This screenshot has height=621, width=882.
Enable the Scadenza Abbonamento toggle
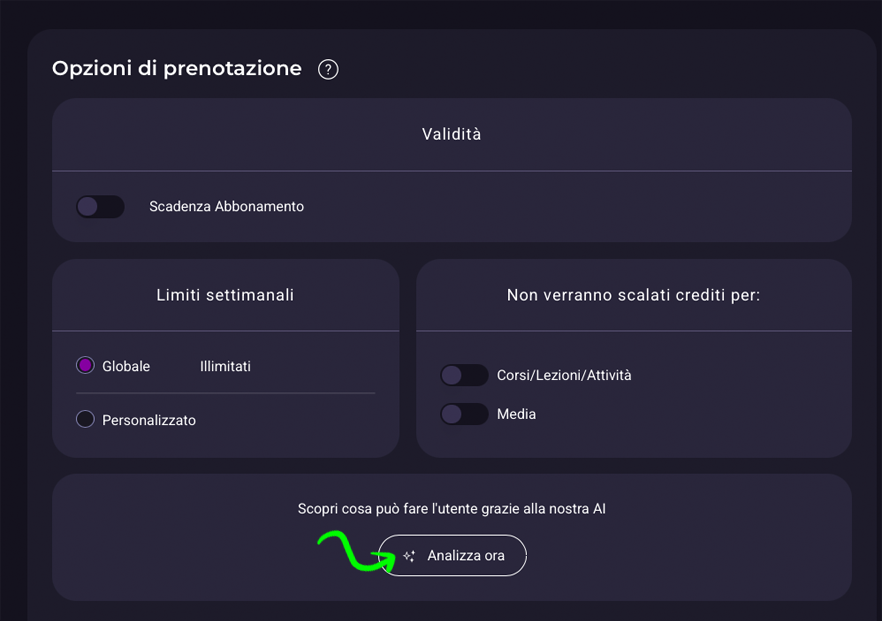(100, 207)
